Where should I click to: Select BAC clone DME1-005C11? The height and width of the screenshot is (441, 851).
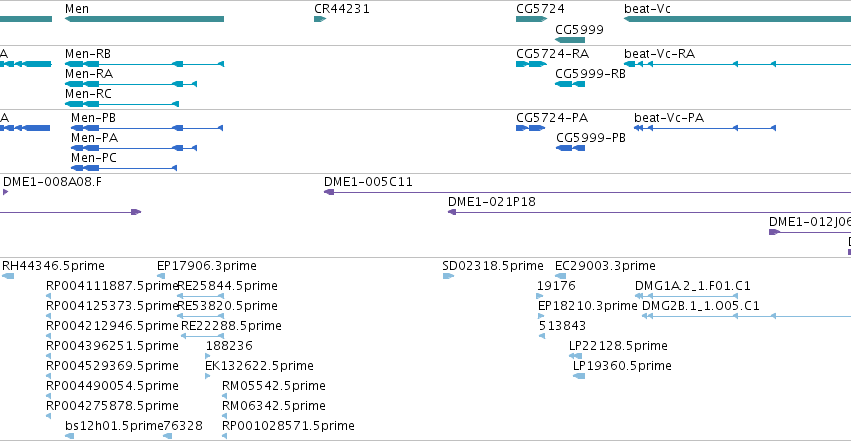[587, 192]
